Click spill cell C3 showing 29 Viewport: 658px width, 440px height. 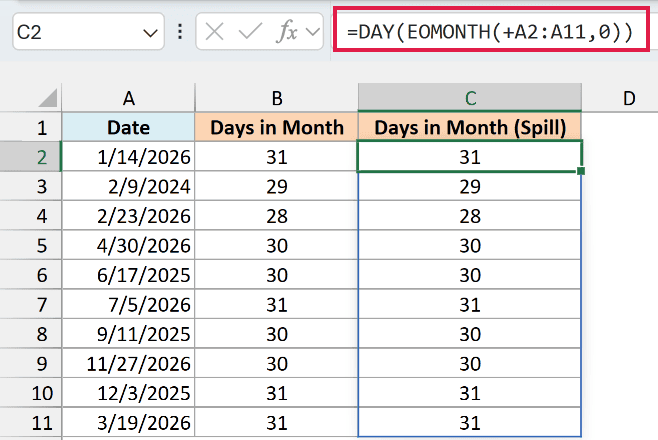click(x=470, y=186)
